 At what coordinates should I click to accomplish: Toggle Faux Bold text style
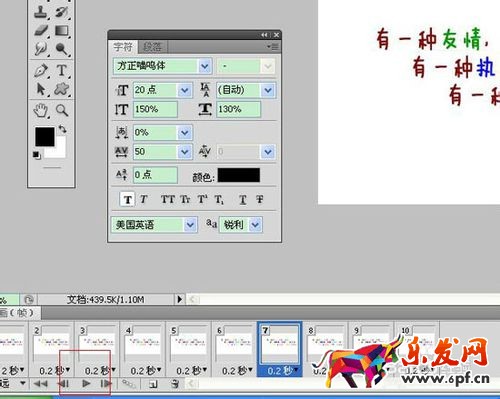[127, 199]
